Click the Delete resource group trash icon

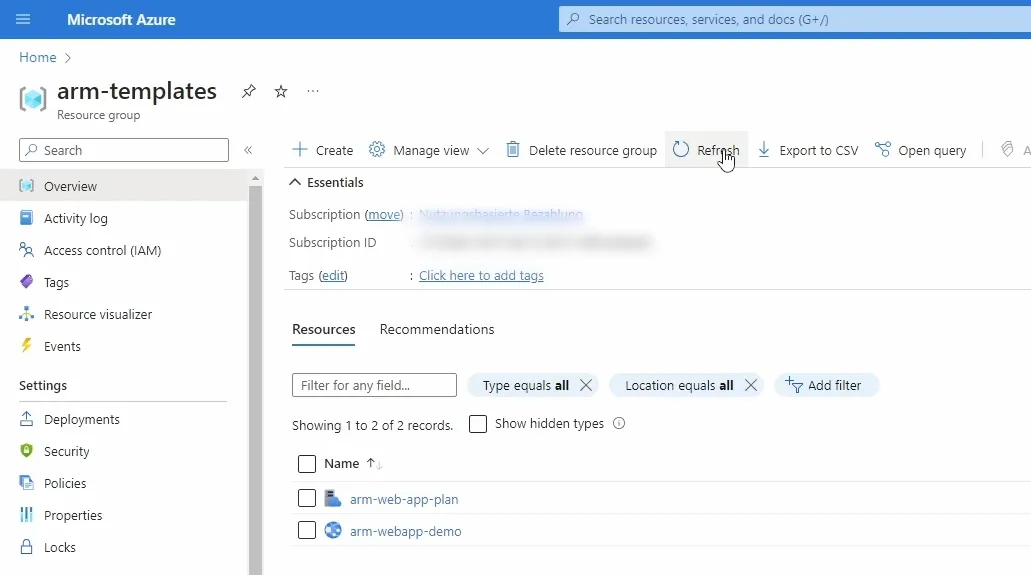(x=513, y=149)
